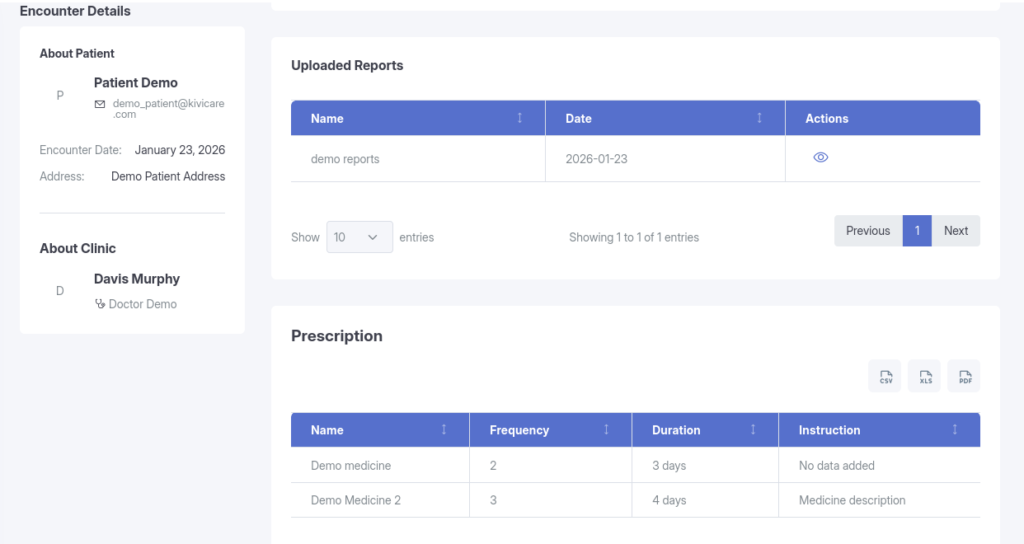
Task: Select the demo reports row name
Action: 345,159
